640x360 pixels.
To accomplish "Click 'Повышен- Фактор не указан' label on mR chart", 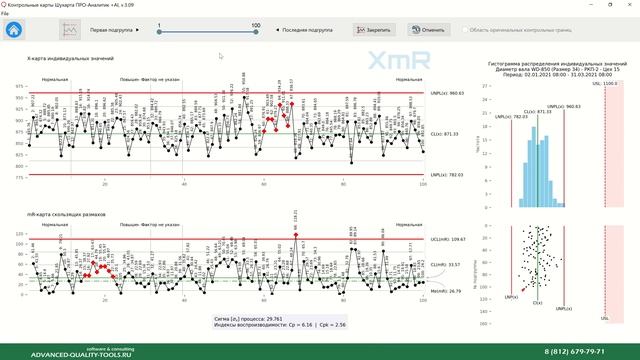I will tap(150, 225).
